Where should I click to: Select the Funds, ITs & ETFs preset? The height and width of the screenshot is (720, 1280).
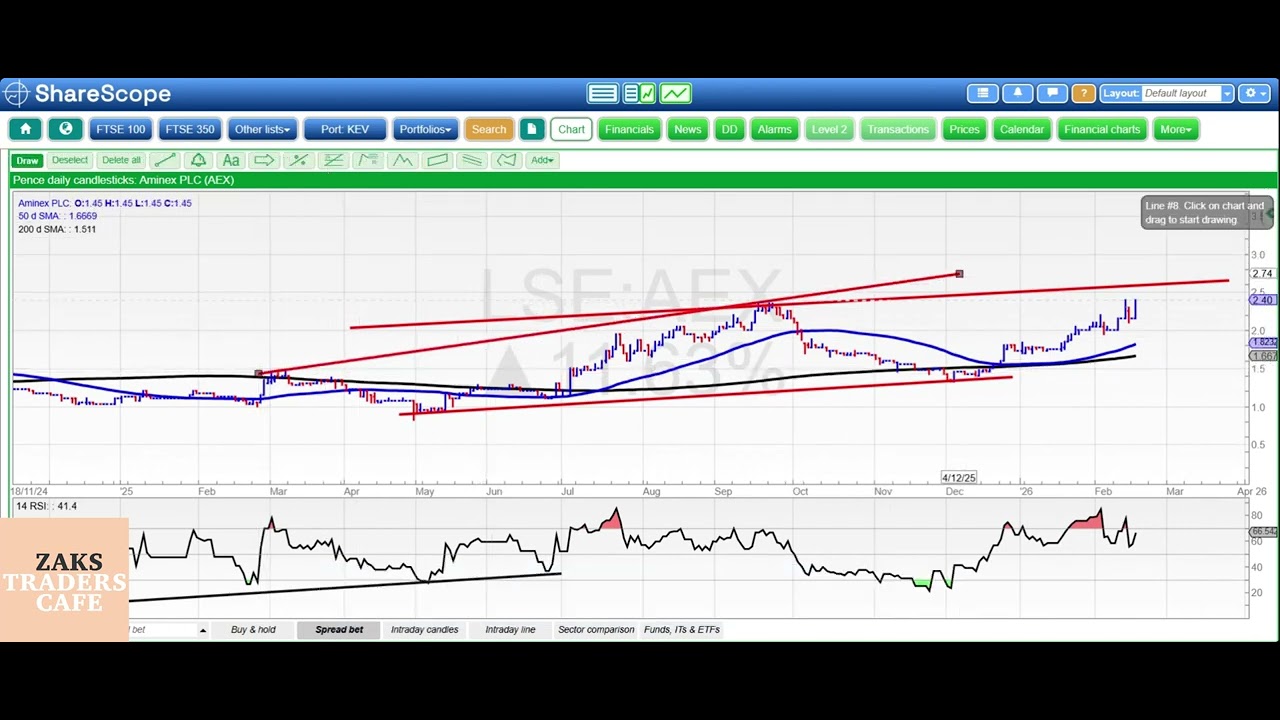[x=682, y=630]
